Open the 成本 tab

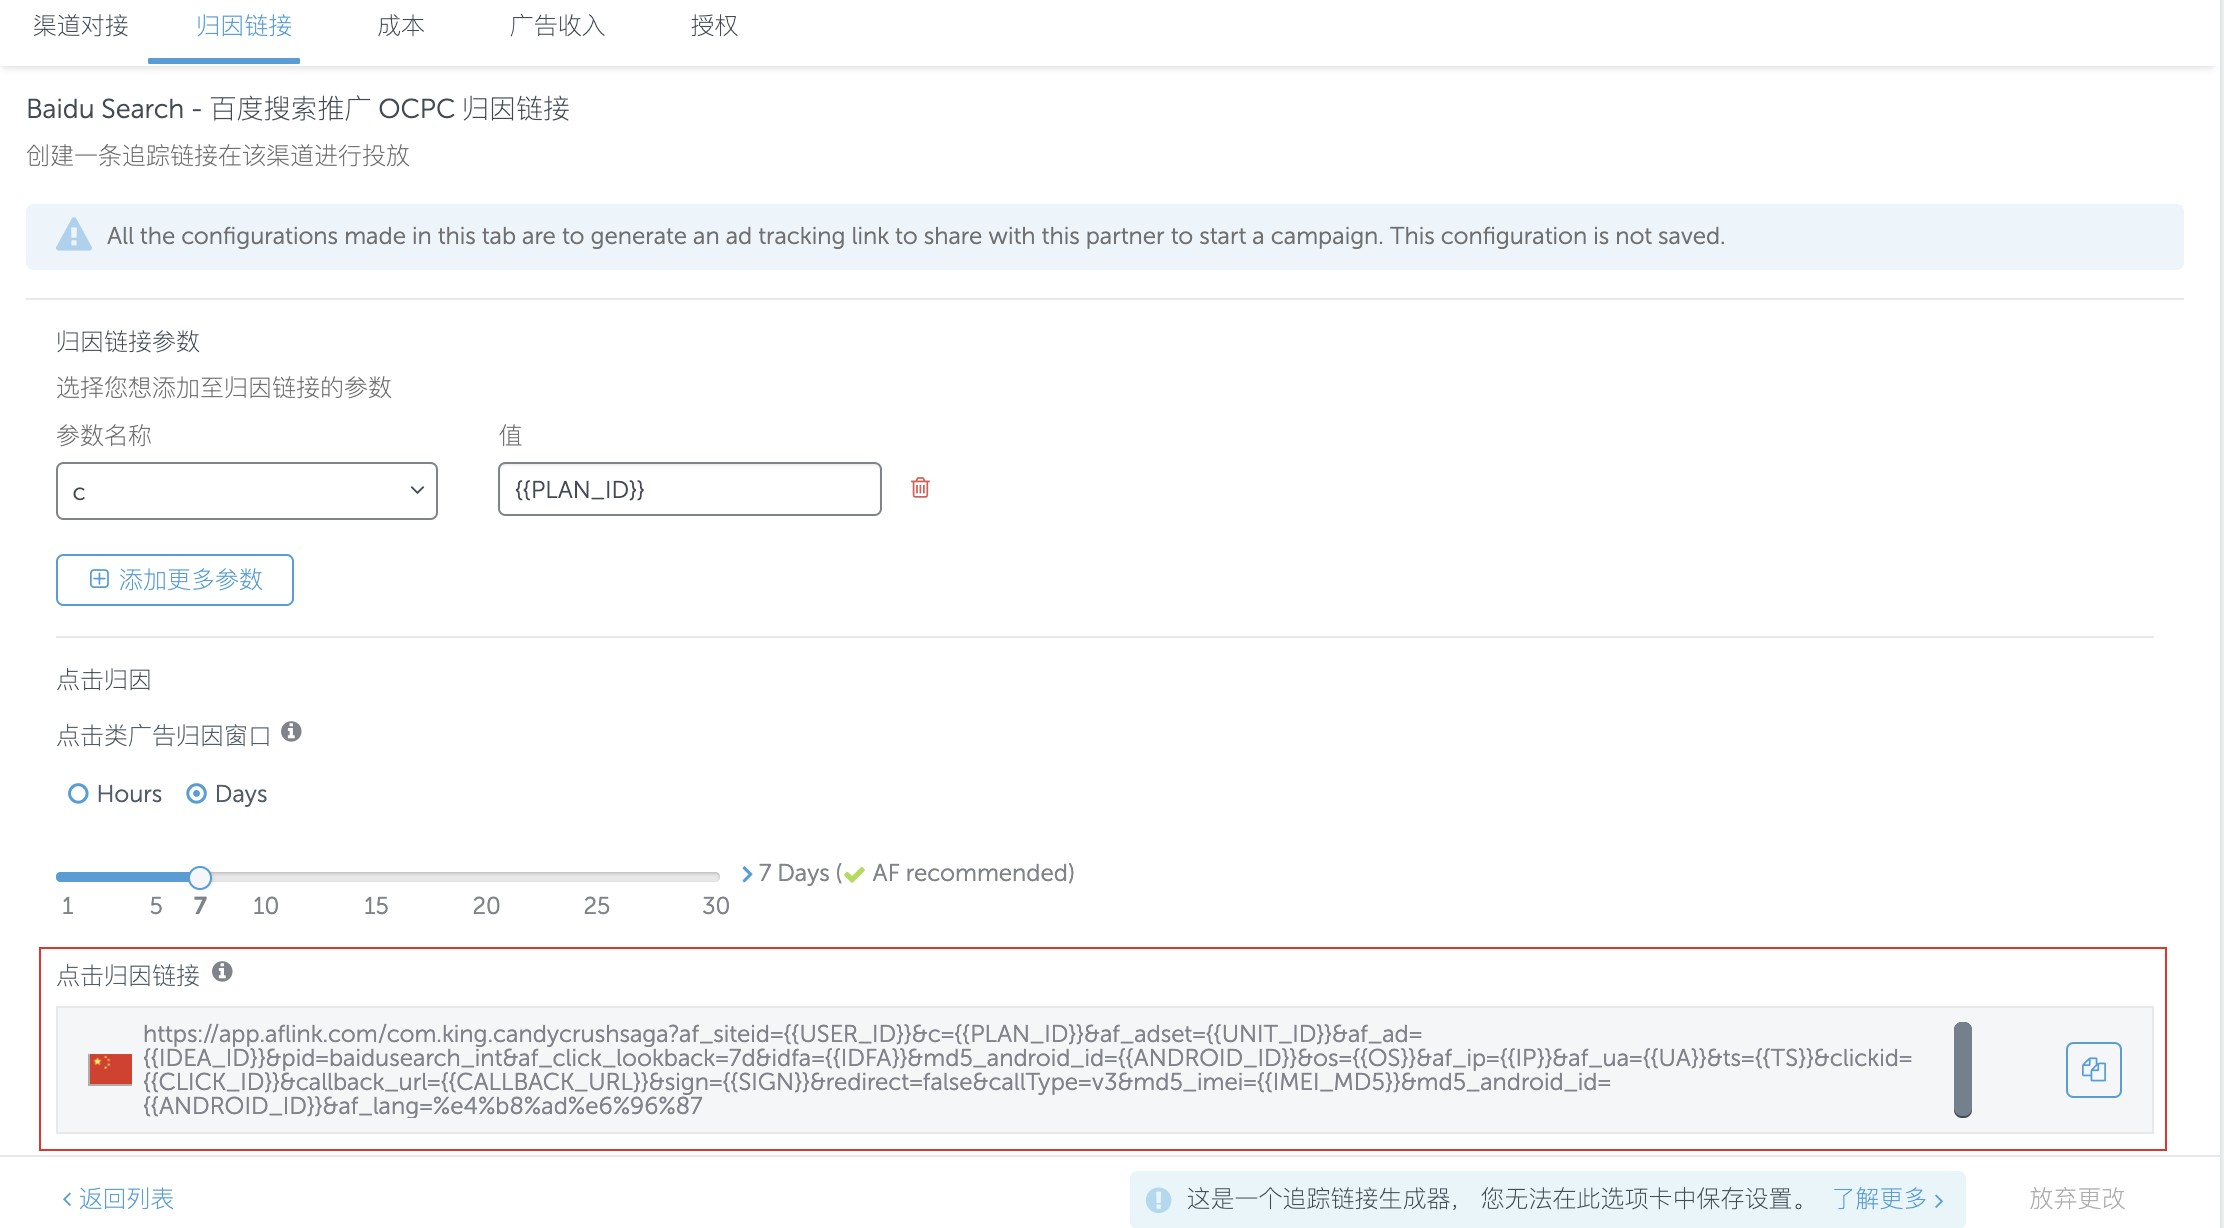point(401,26)
